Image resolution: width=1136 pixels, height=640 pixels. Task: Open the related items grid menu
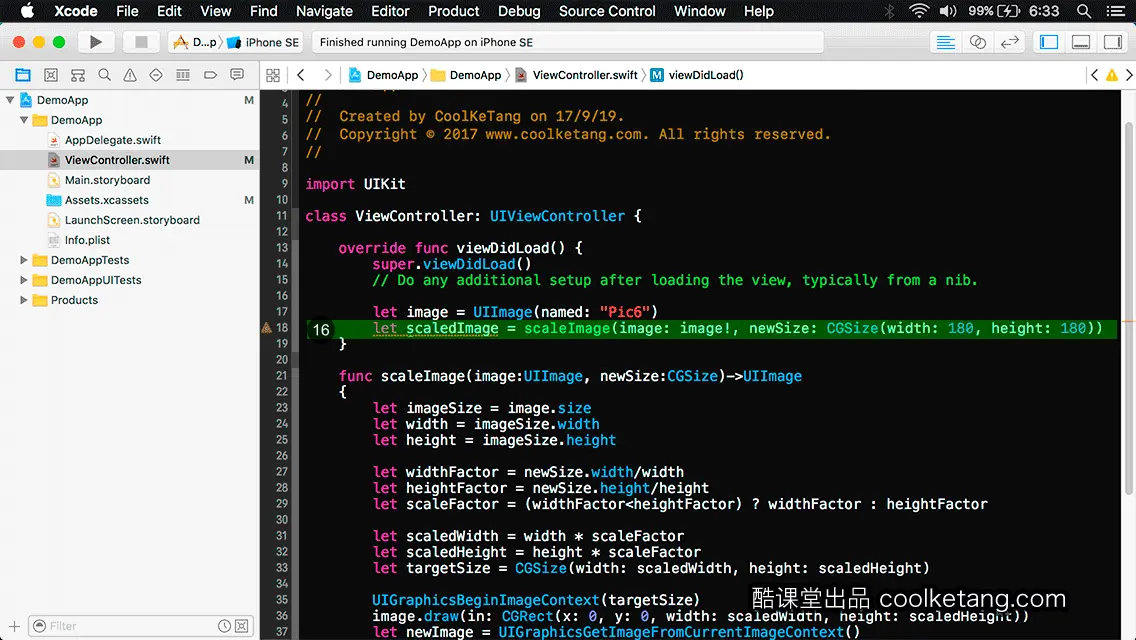273,75
